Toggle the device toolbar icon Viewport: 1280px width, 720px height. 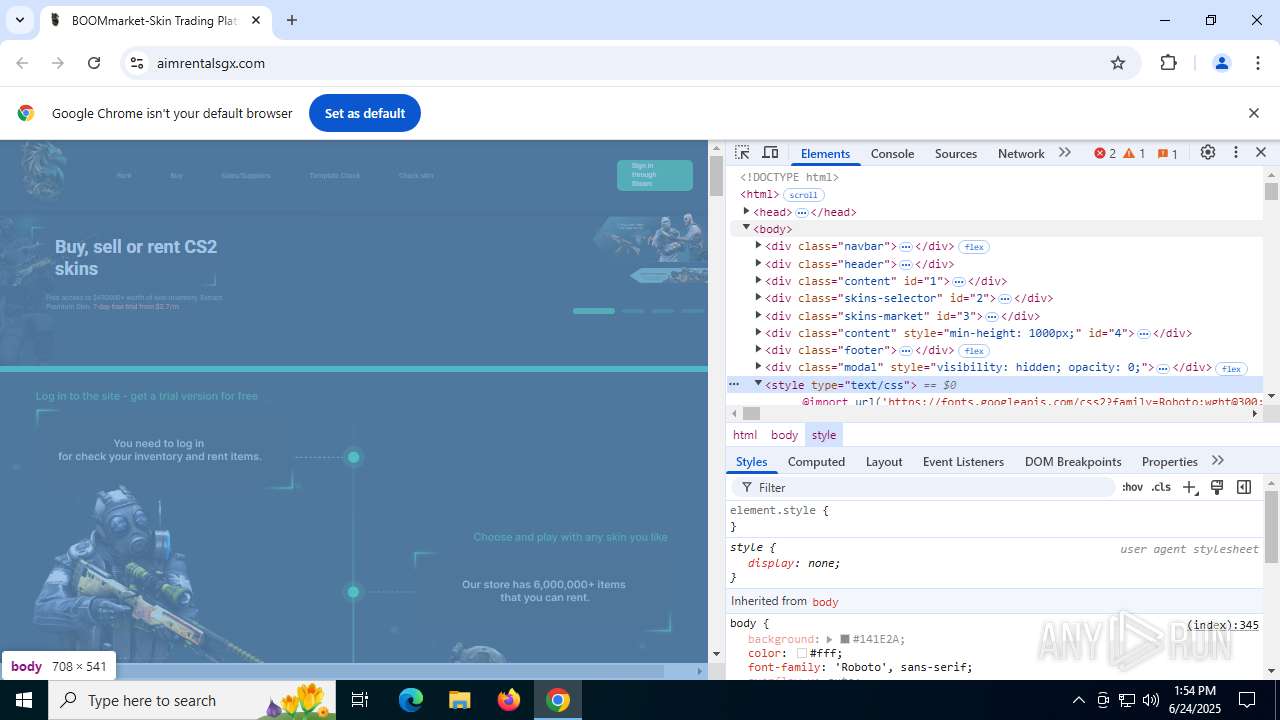(x=770, y=153)
